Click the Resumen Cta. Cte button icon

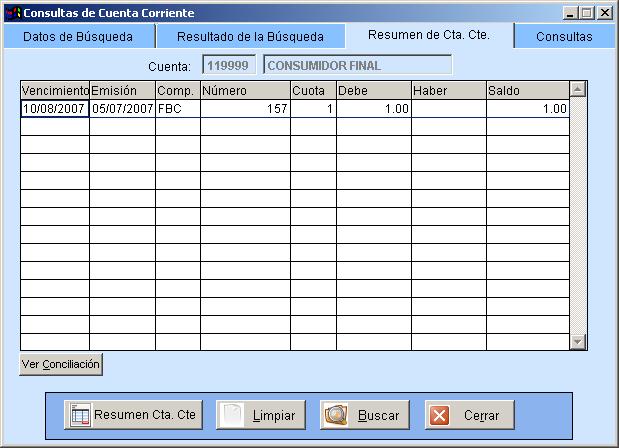click(80, 415)
